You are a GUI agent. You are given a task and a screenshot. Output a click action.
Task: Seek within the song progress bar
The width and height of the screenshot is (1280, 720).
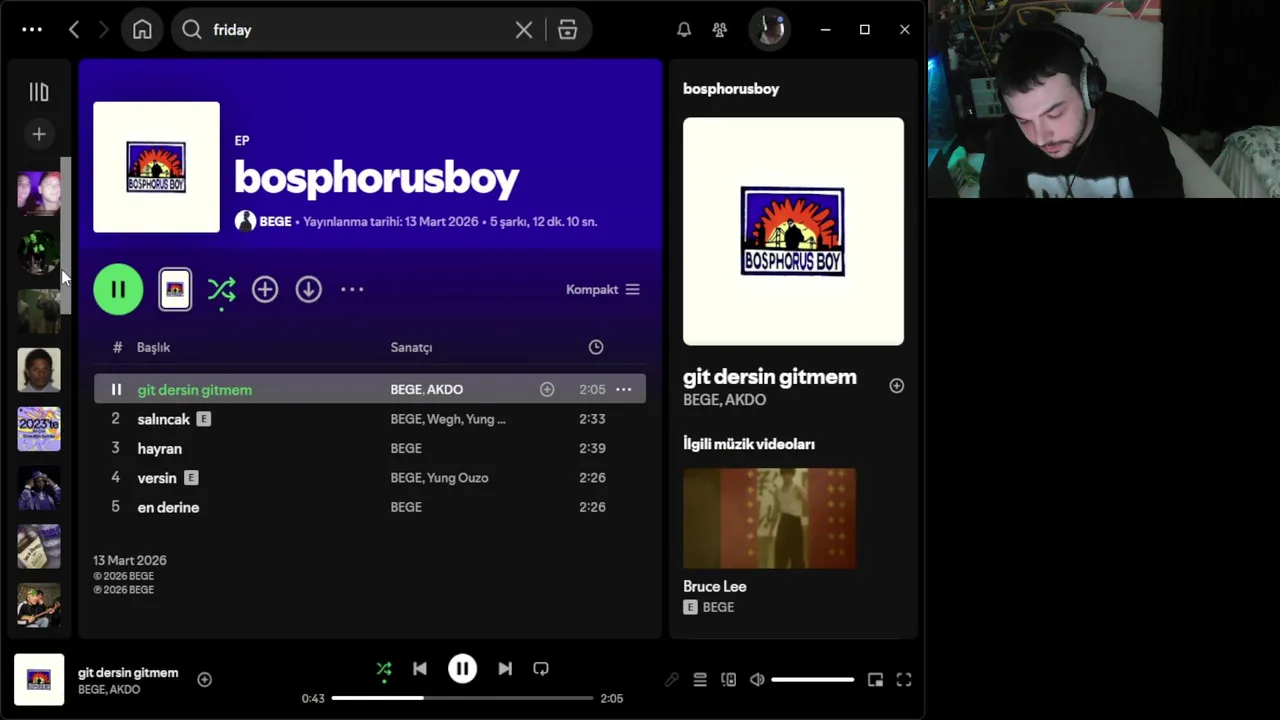tap(463, 698)
